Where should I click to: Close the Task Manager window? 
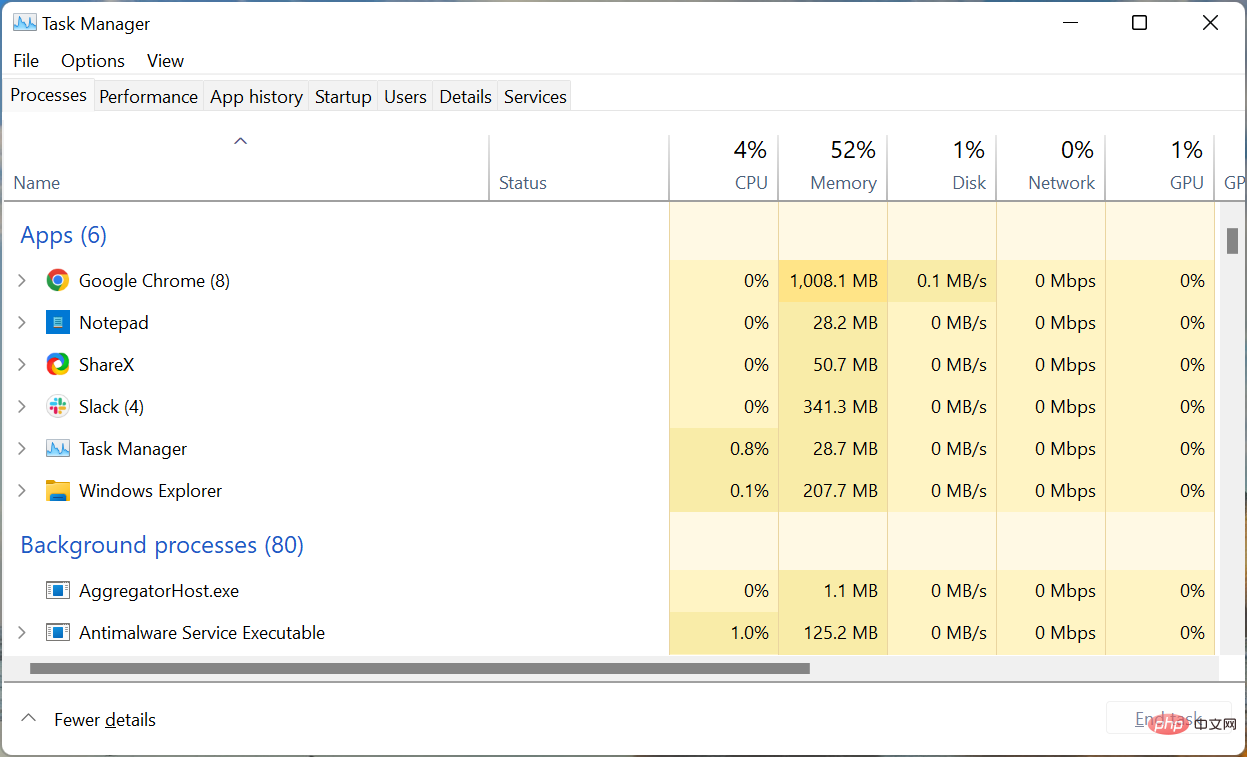point(1211,23)
